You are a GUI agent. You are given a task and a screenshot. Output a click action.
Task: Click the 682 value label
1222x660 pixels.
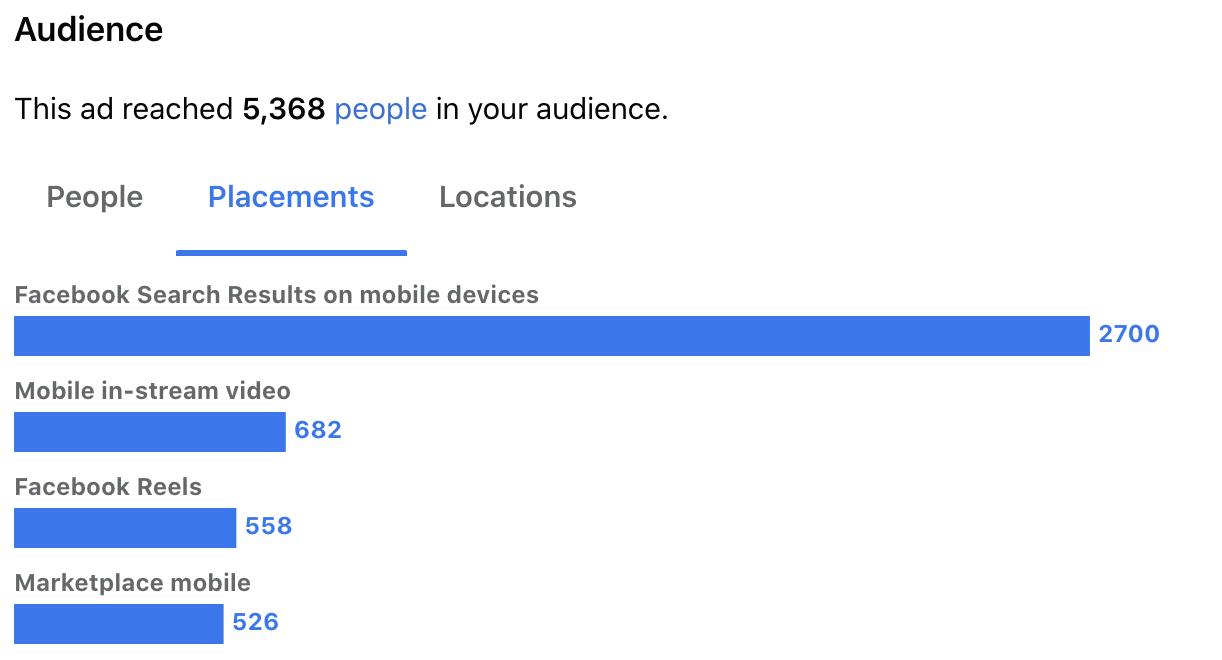(318, 430)
